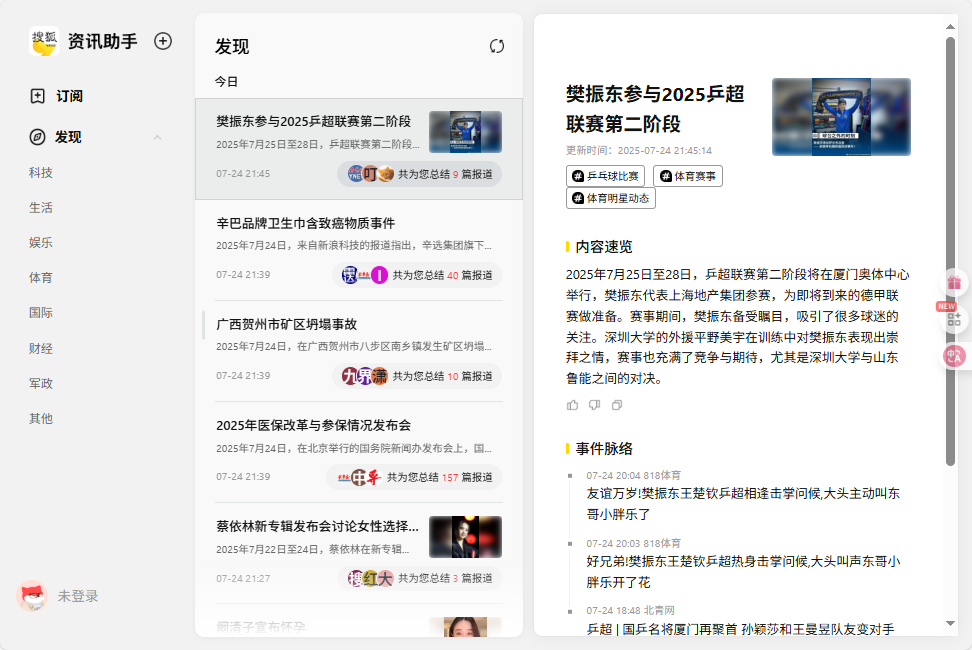Click the pink gift icon on right edge
The height and width of the screenshot is (650, 972).
(x=954, y=283)
